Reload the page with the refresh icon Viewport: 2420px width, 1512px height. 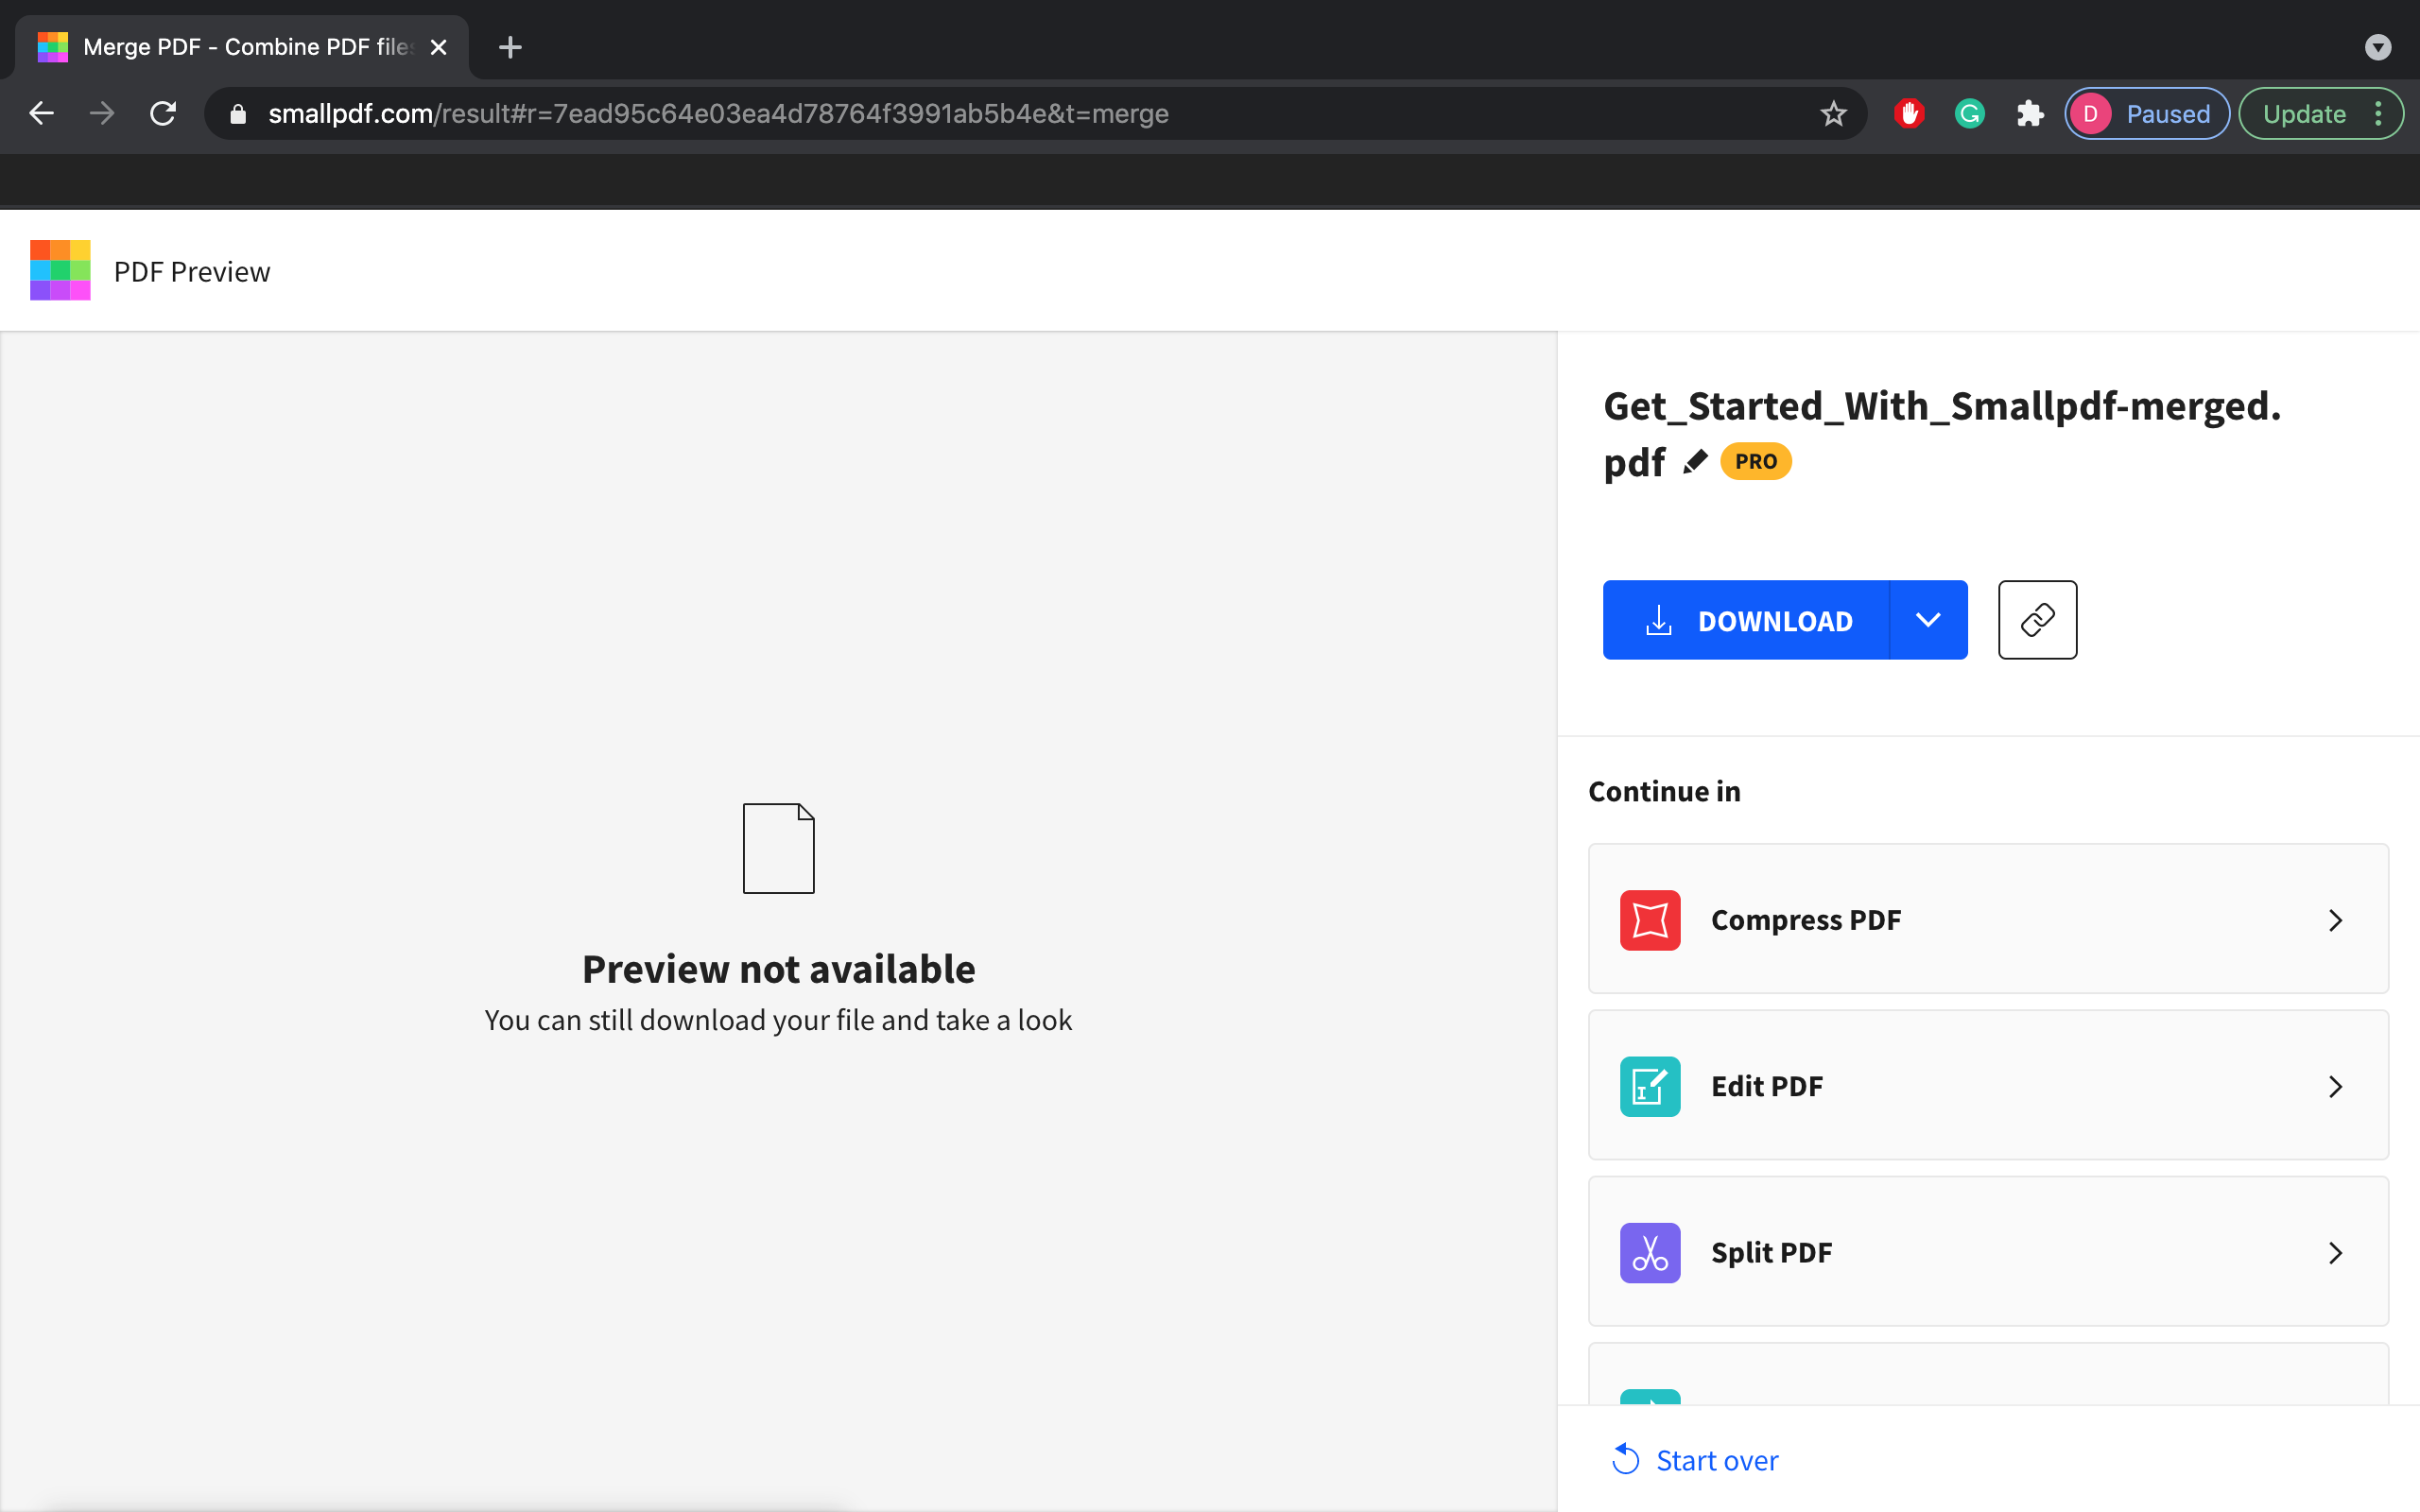pyautogui.click(x=163, y=113)
